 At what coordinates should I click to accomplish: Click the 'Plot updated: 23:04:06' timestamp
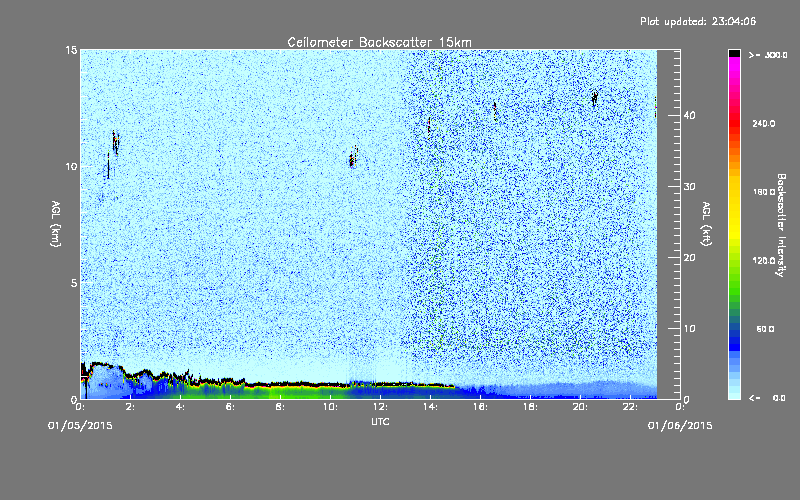point(698,21)
